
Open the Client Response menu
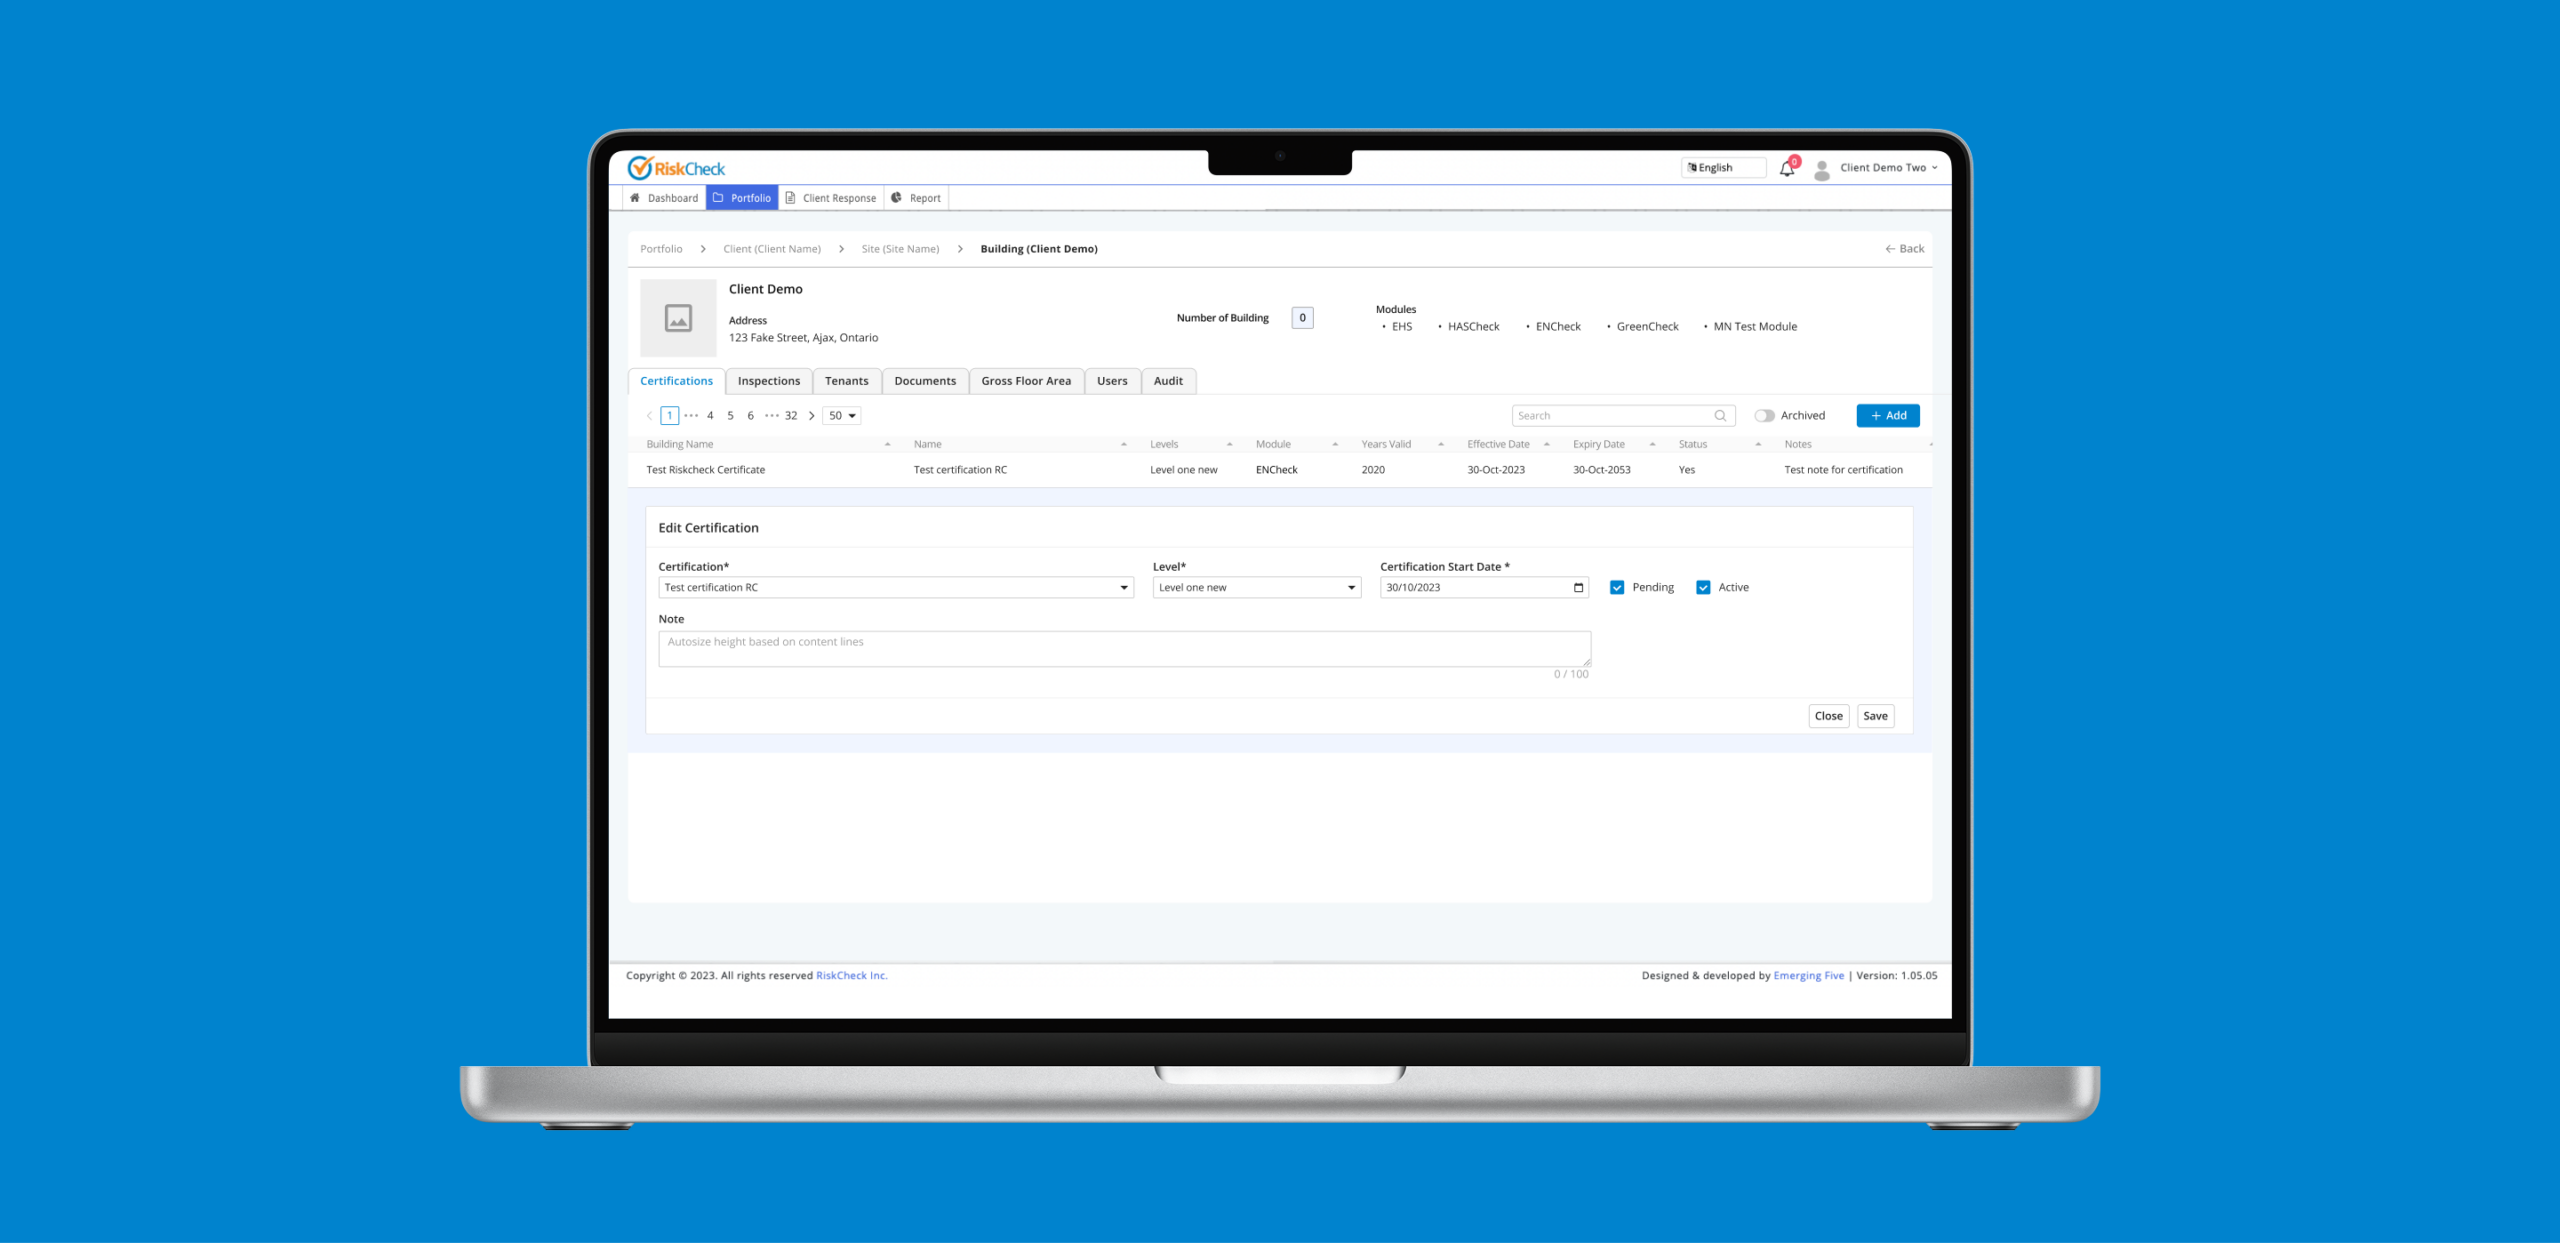point(830,198)
